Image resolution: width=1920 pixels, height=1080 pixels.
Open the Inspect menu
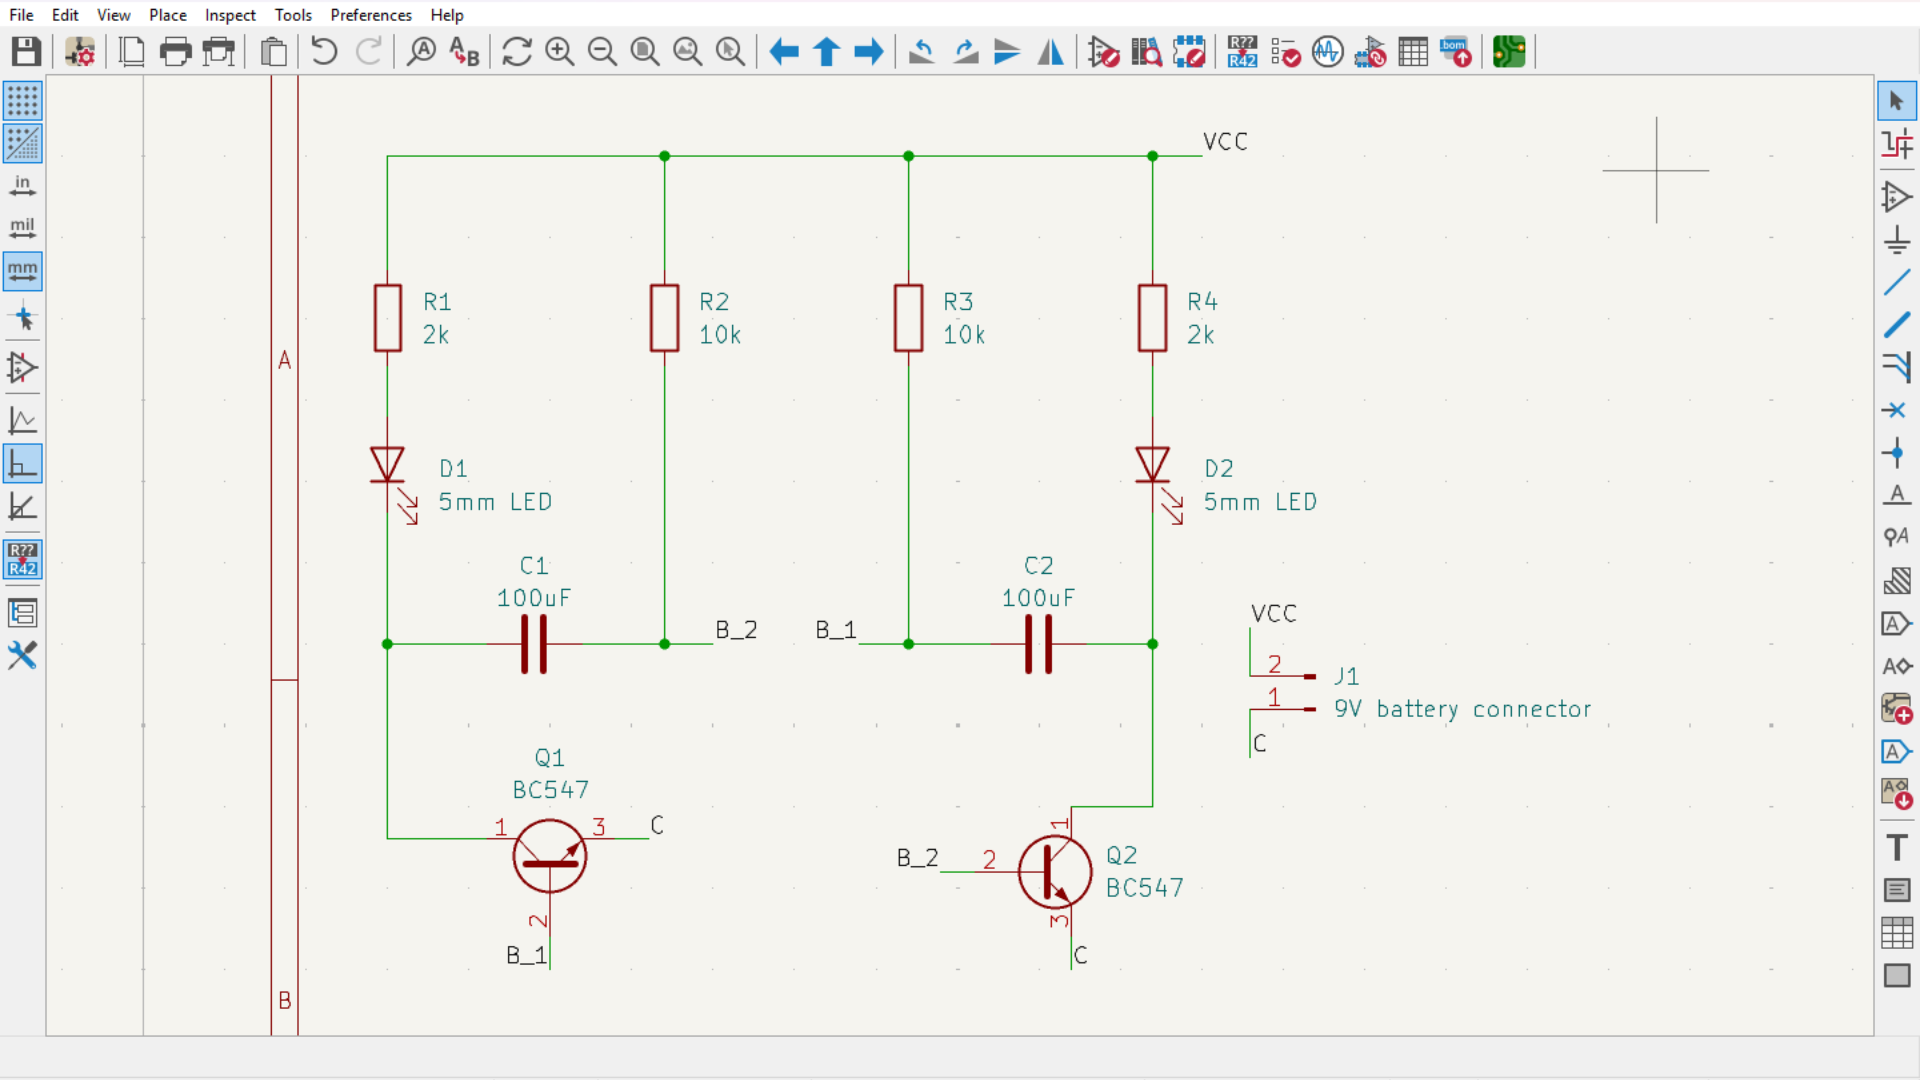230,15
